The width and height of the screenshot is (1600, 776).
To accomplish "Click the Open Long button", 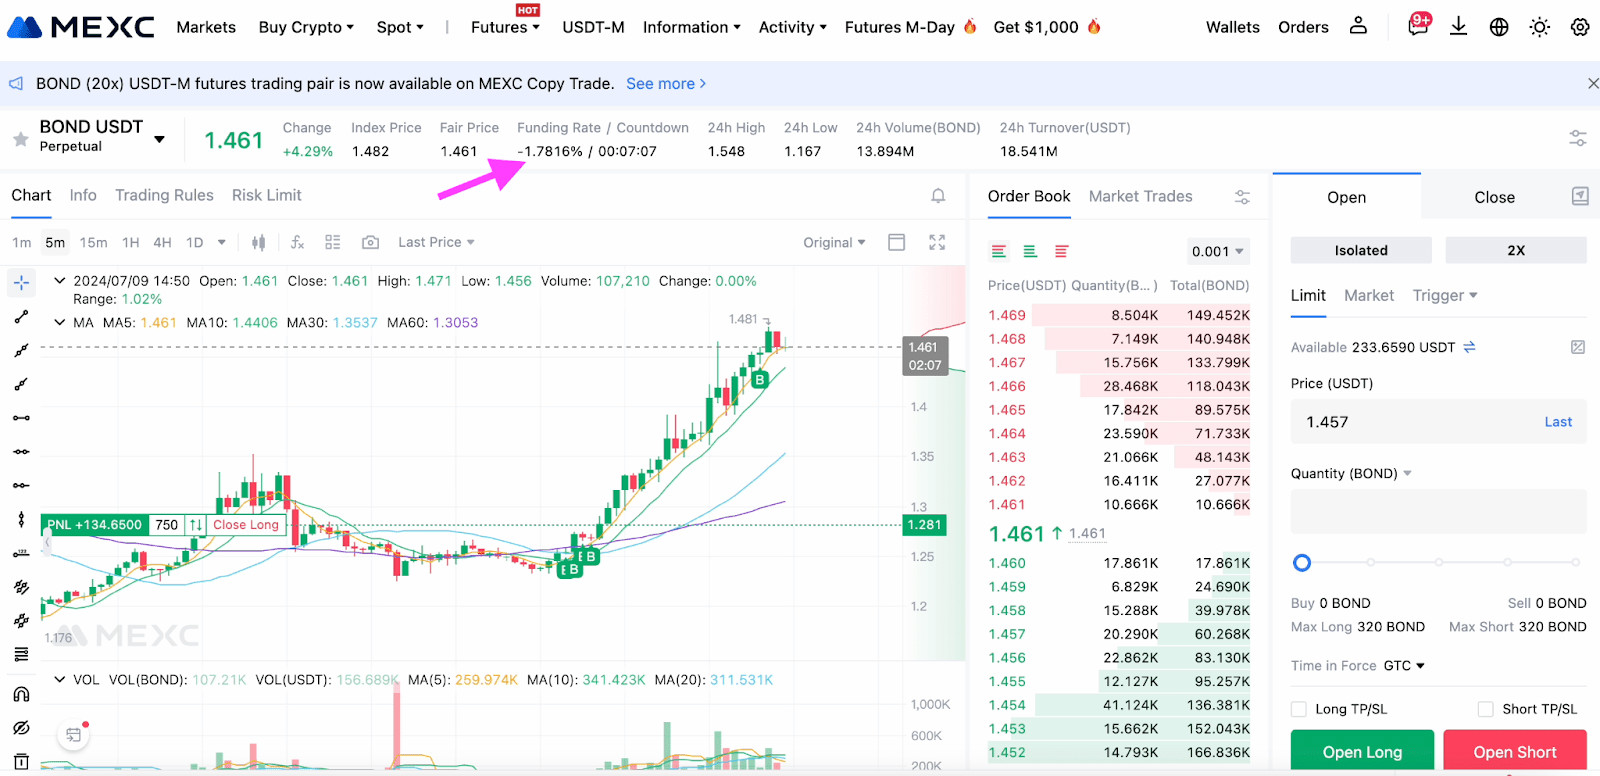I will point(1362,751).
